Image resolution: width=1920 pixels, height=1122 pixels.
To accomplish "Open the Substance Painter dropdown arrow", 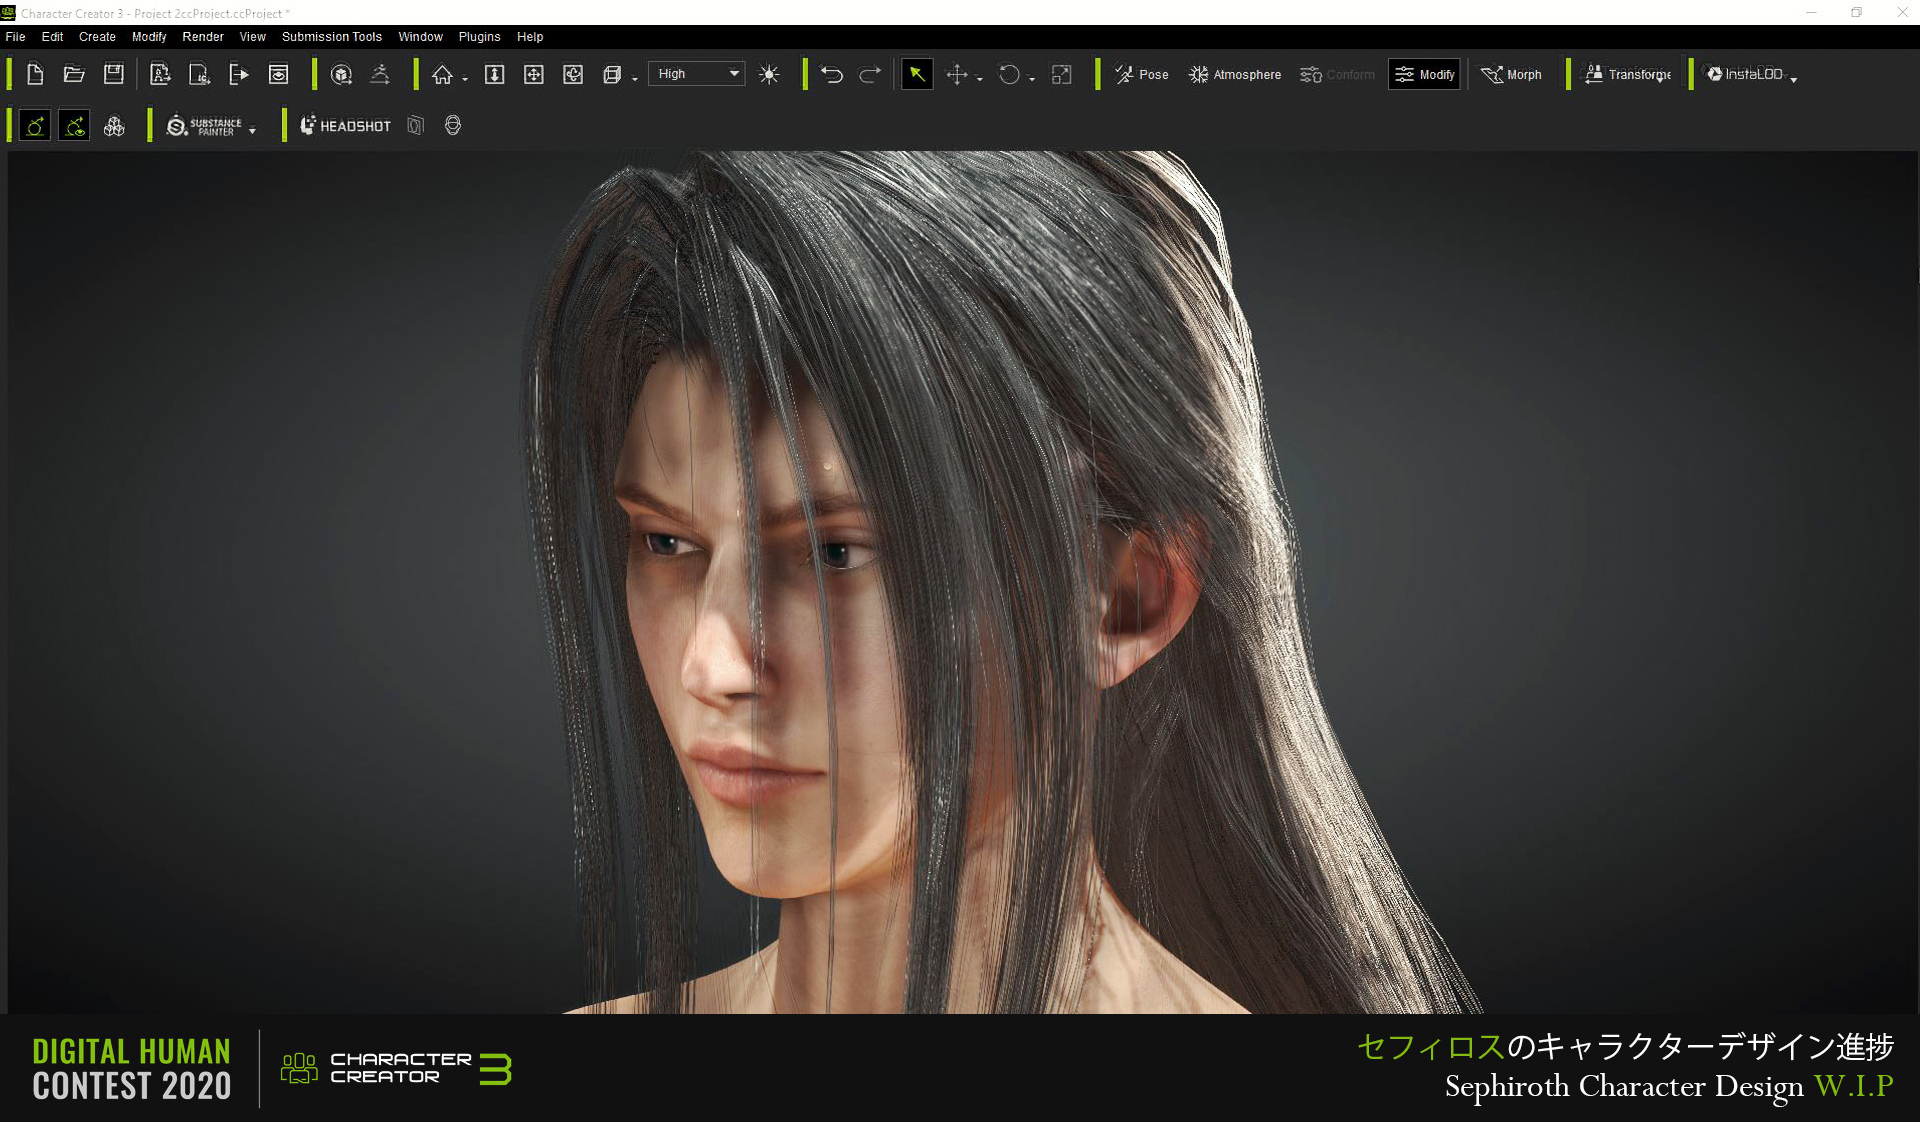I will [253, 131].
